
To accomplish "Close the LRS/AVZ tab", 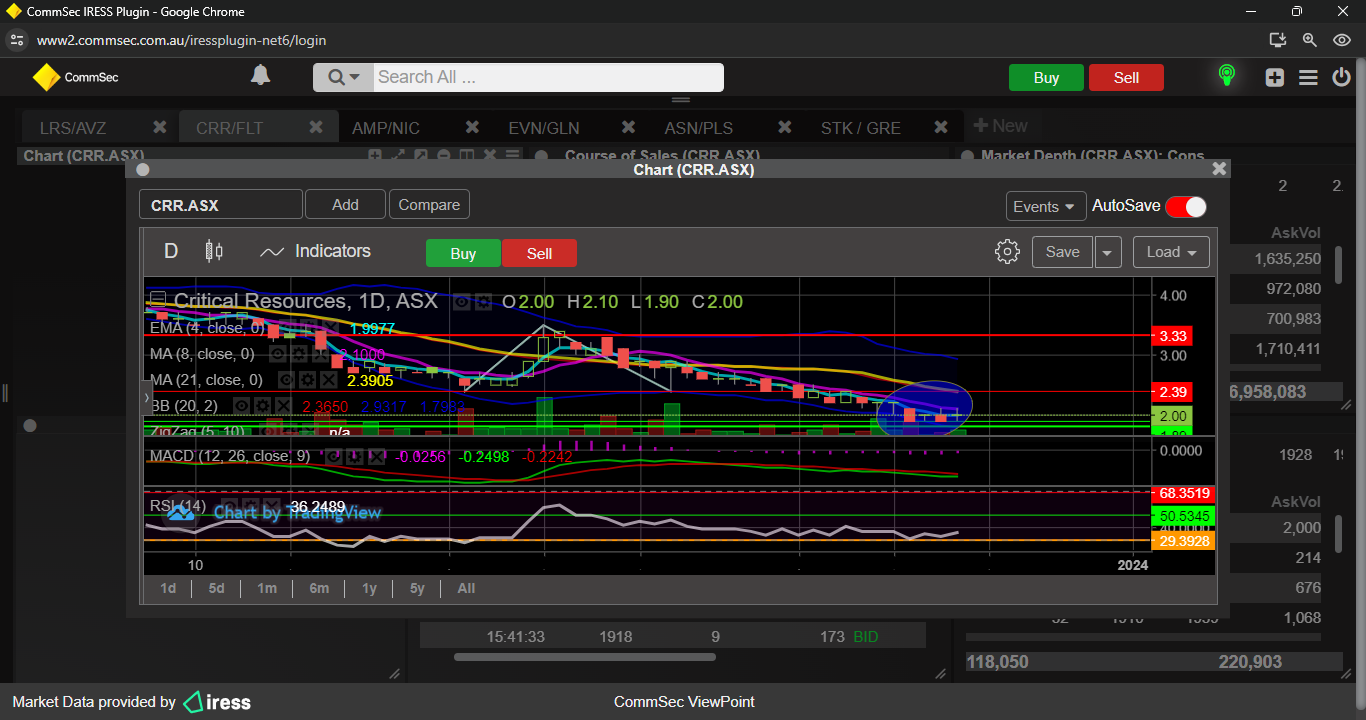I will pyautogui.click(x=159, y=127).
